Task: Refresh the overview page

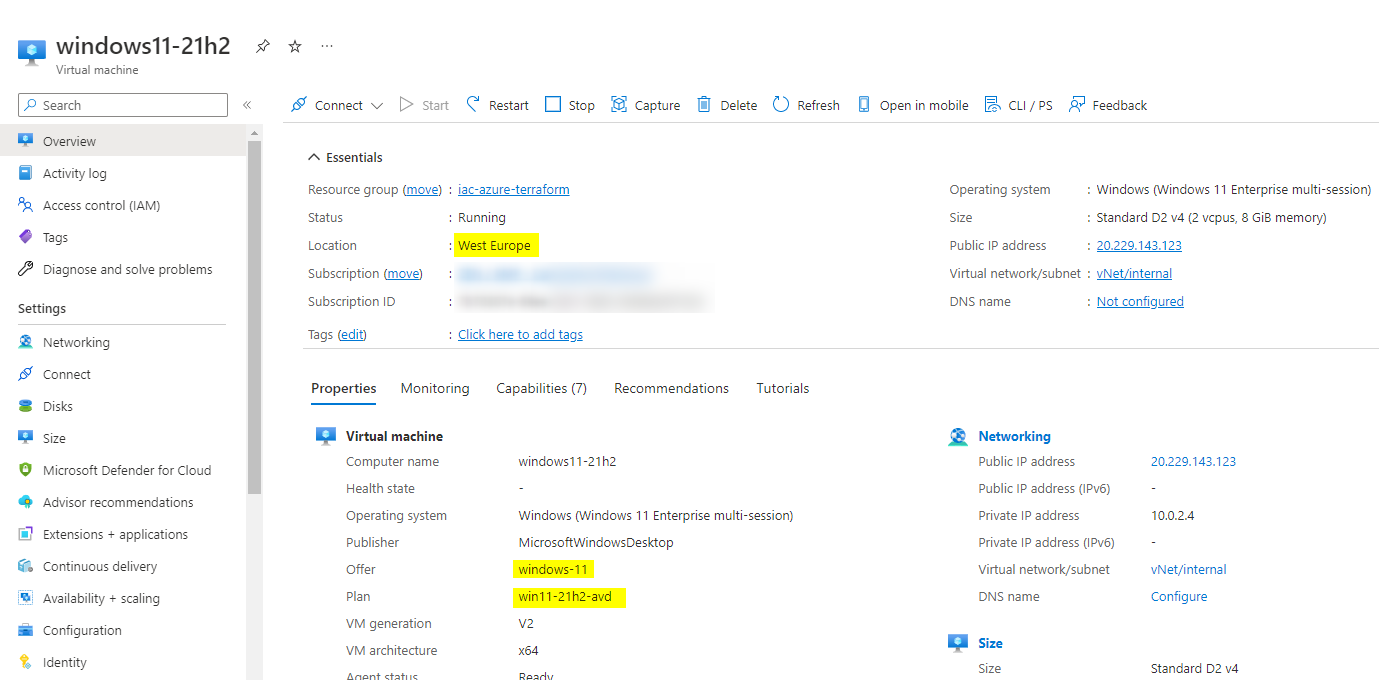Action: point(806,105)
